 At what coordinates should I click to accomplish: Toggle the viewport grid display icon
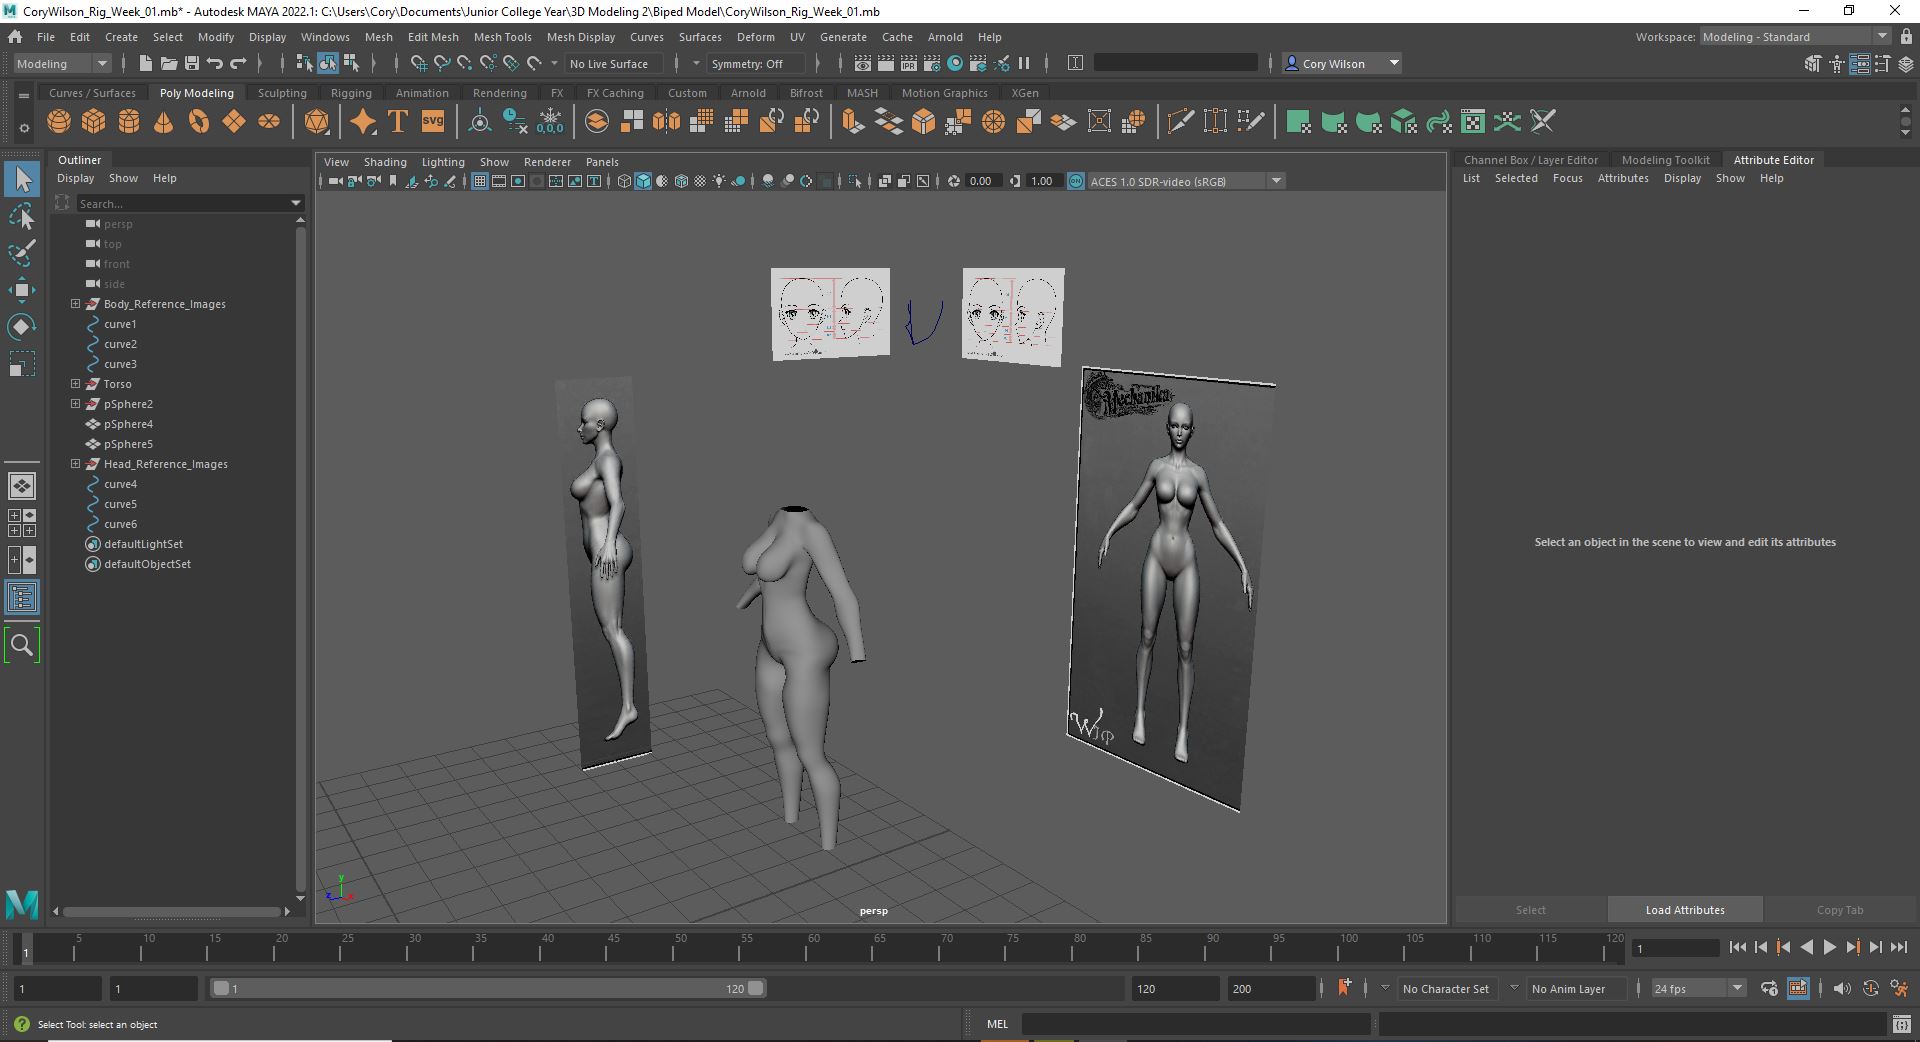[x=480, y=181]
